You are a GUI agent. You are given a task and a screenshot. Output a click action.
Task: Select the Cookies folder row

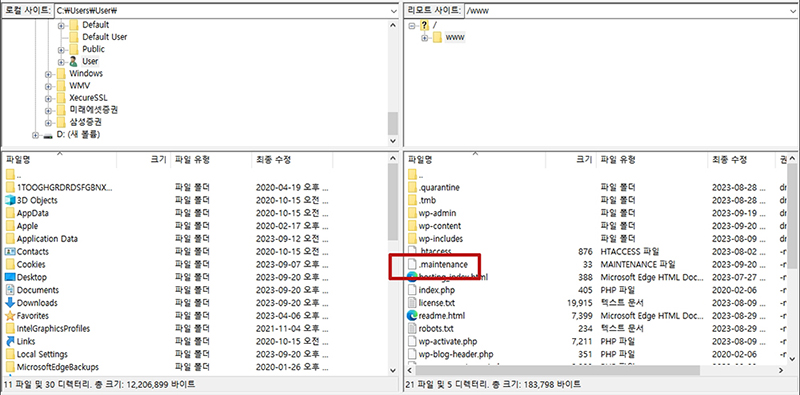[195, 264]
